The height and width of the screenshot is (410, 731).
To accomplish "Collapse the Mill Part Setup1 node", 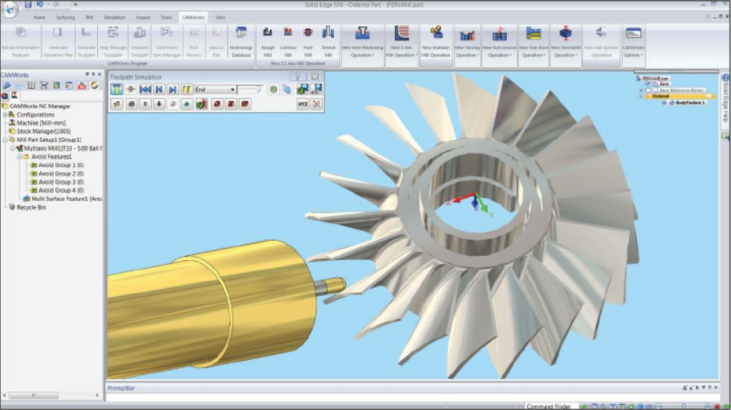I will pyautogui.click(x=5, y=140).
